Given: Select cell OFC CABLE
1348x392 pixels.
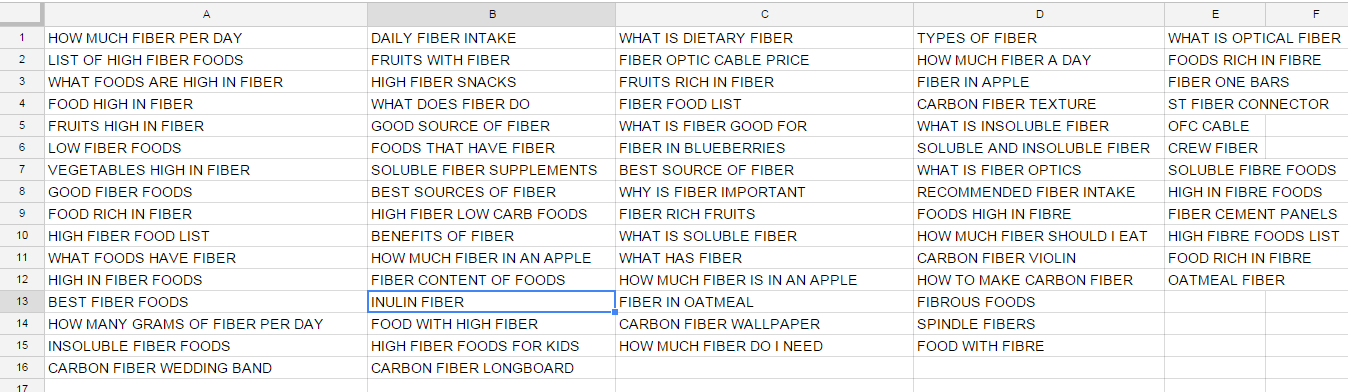Looking at the screenshot, I should click(1215, 126).
